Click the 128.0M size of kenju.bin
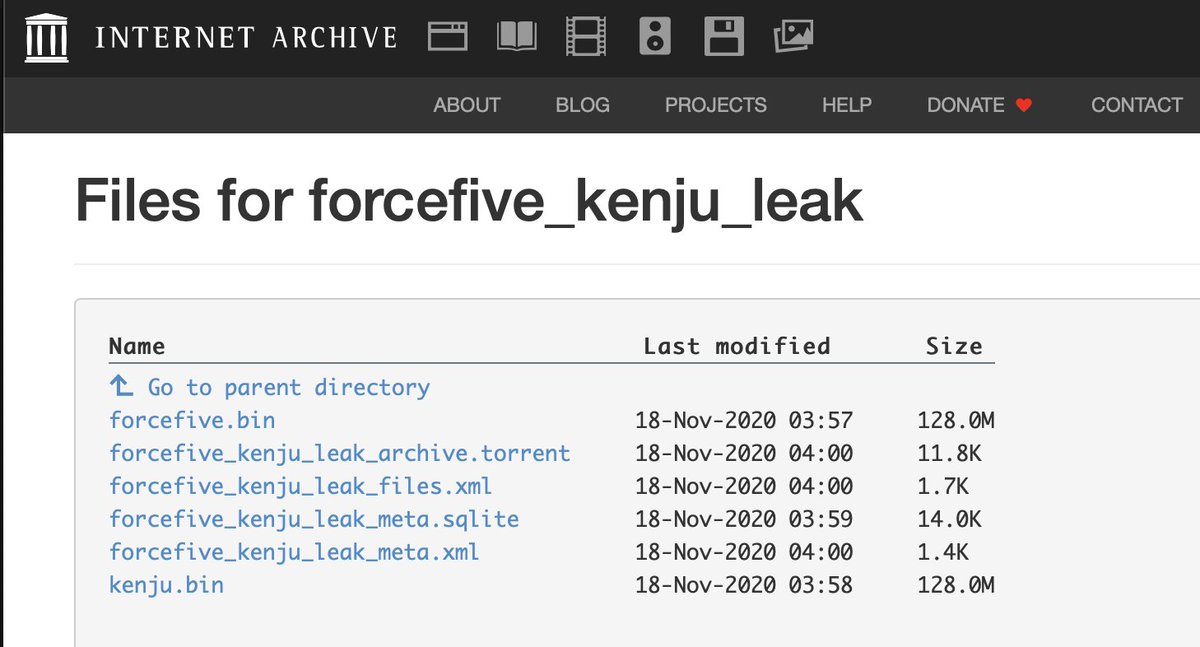Image resolution: width=1200 pixels, height=647 pixels. click(956, 585)
